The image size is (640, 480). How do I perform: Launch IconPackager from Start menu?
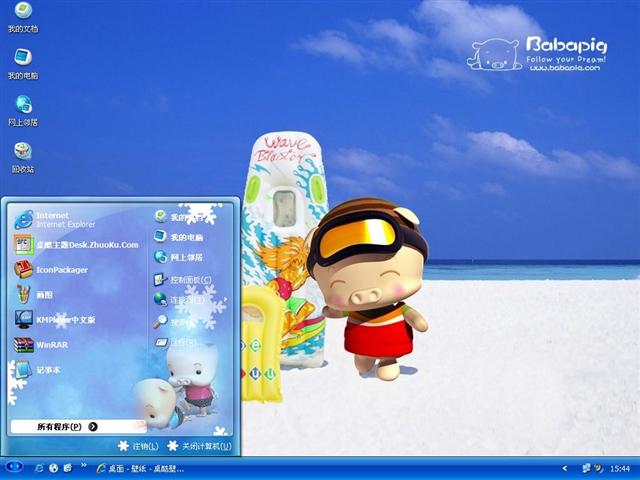pyautogui.click(x=51, y=270)
